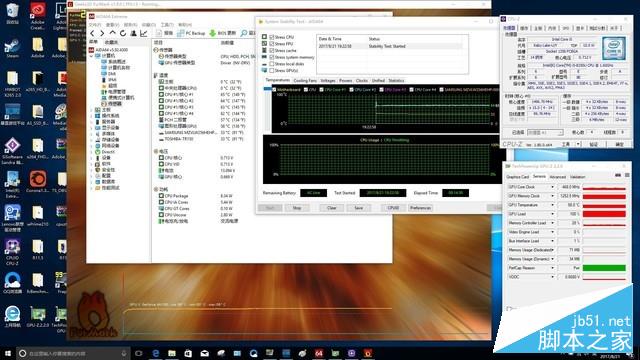Toggle CPU Core #4 graph legend checkbox
Viewport: 640px width, 360px height.
pyautogui.click(x=411, y=89)
